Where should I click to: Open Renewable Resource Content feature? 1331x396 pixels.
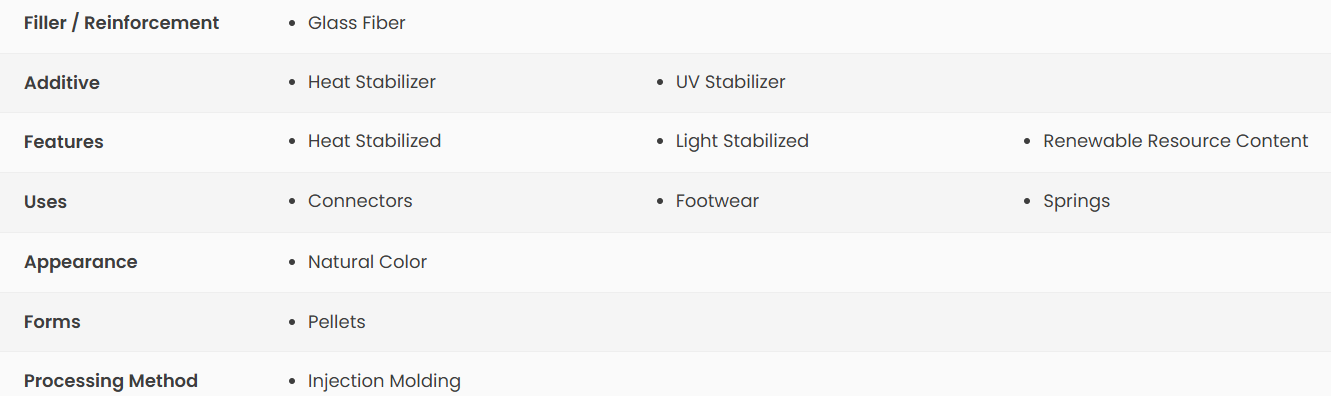pyautogui.click(x=1176, y=141)
